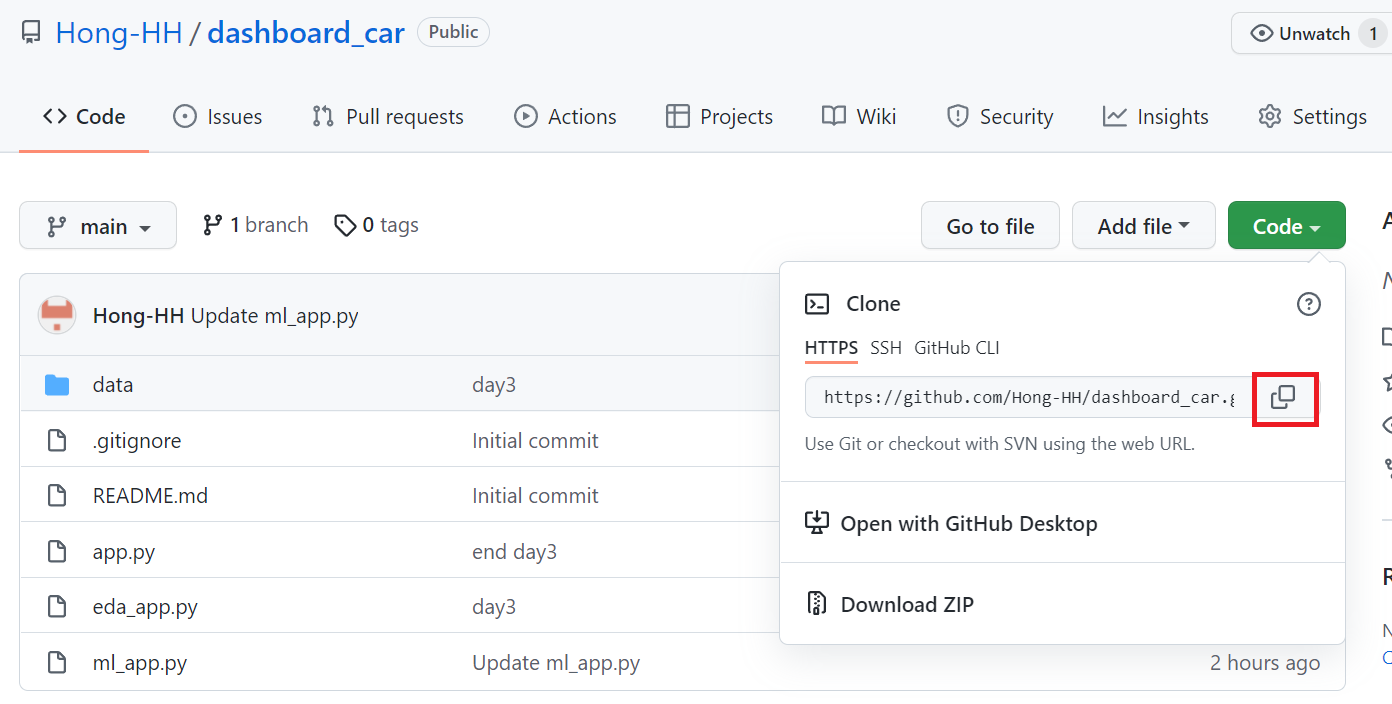Open 'day3' commit message on data row
Viewport: 1392px width, 704px height.
click(x=494, y=385)
